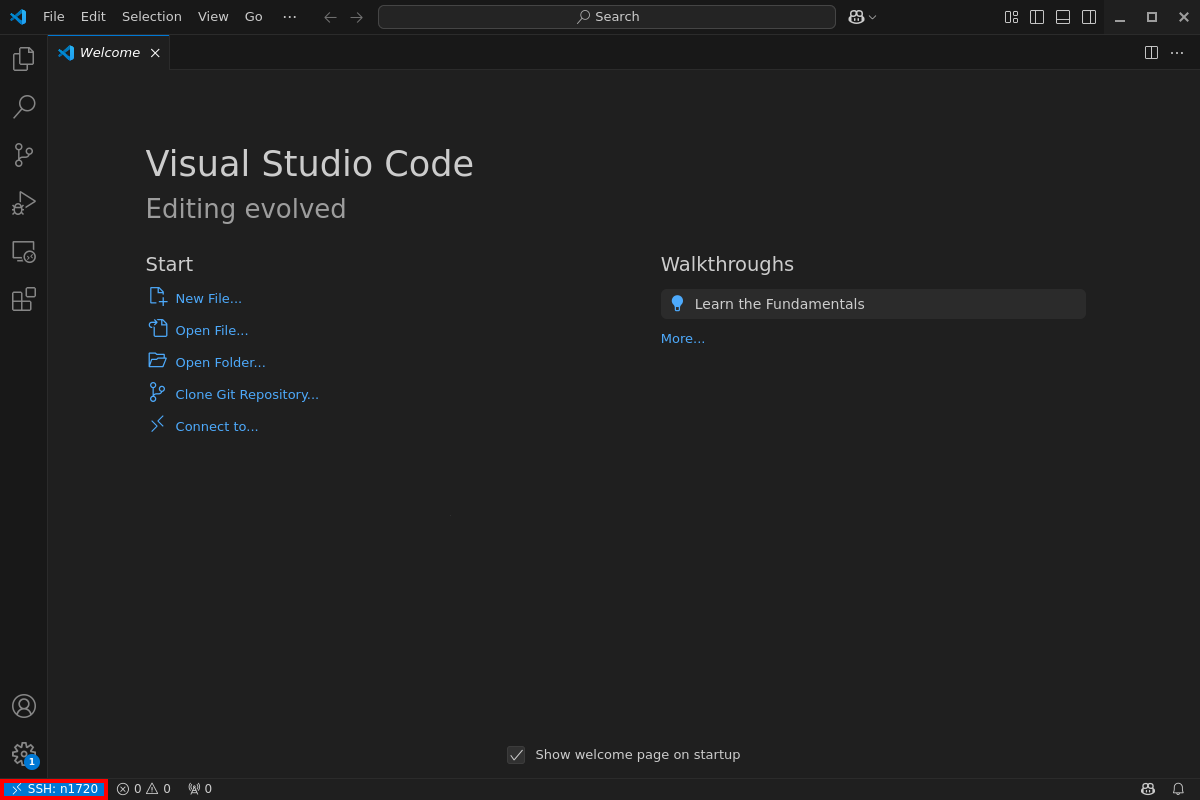Click the New File page icon

158,297
